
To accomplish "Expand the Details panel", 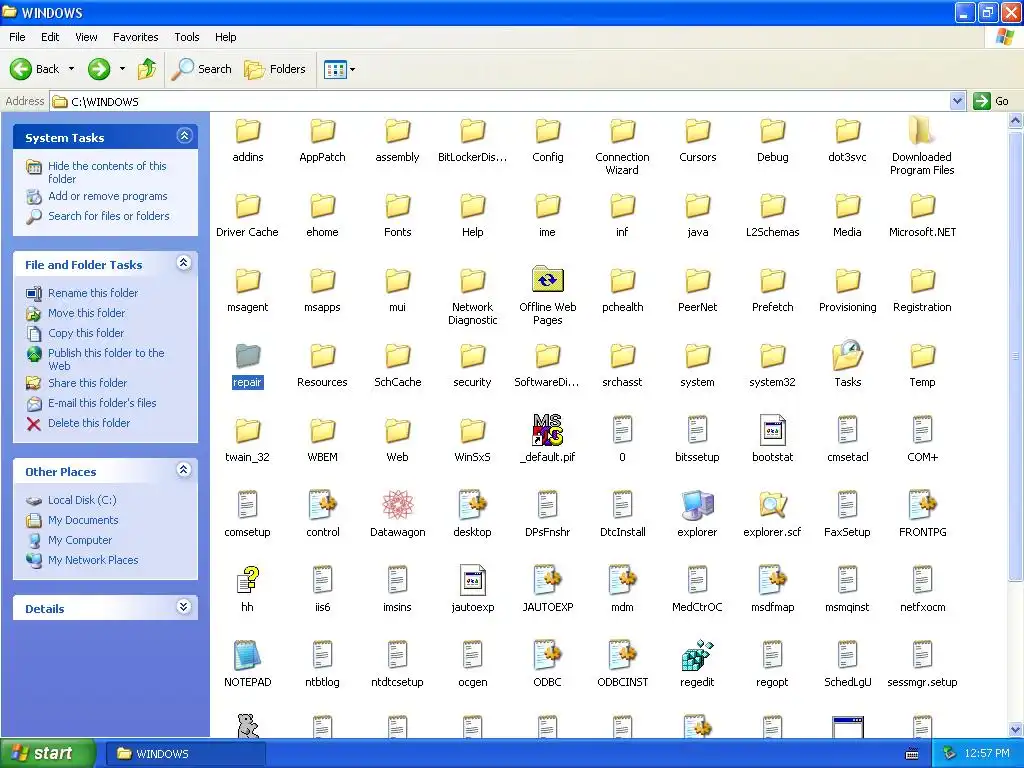I will 184,607.
